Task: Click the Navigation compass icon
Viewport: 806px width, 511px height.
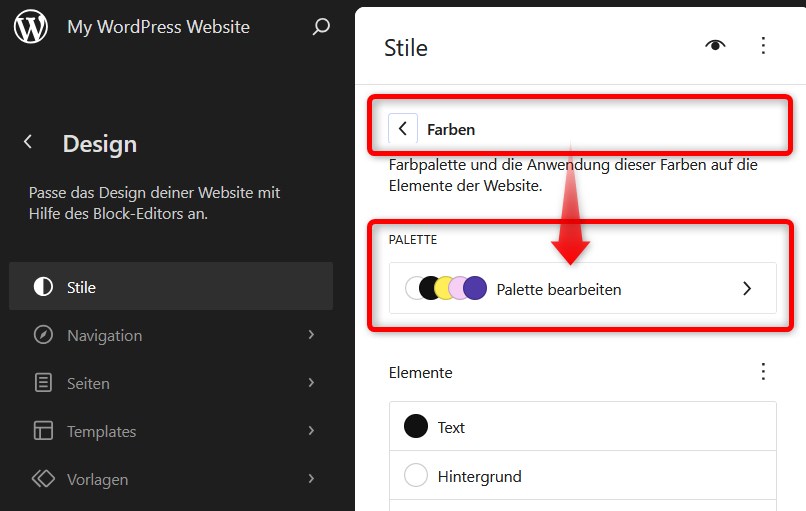Action: click(43, 335)
